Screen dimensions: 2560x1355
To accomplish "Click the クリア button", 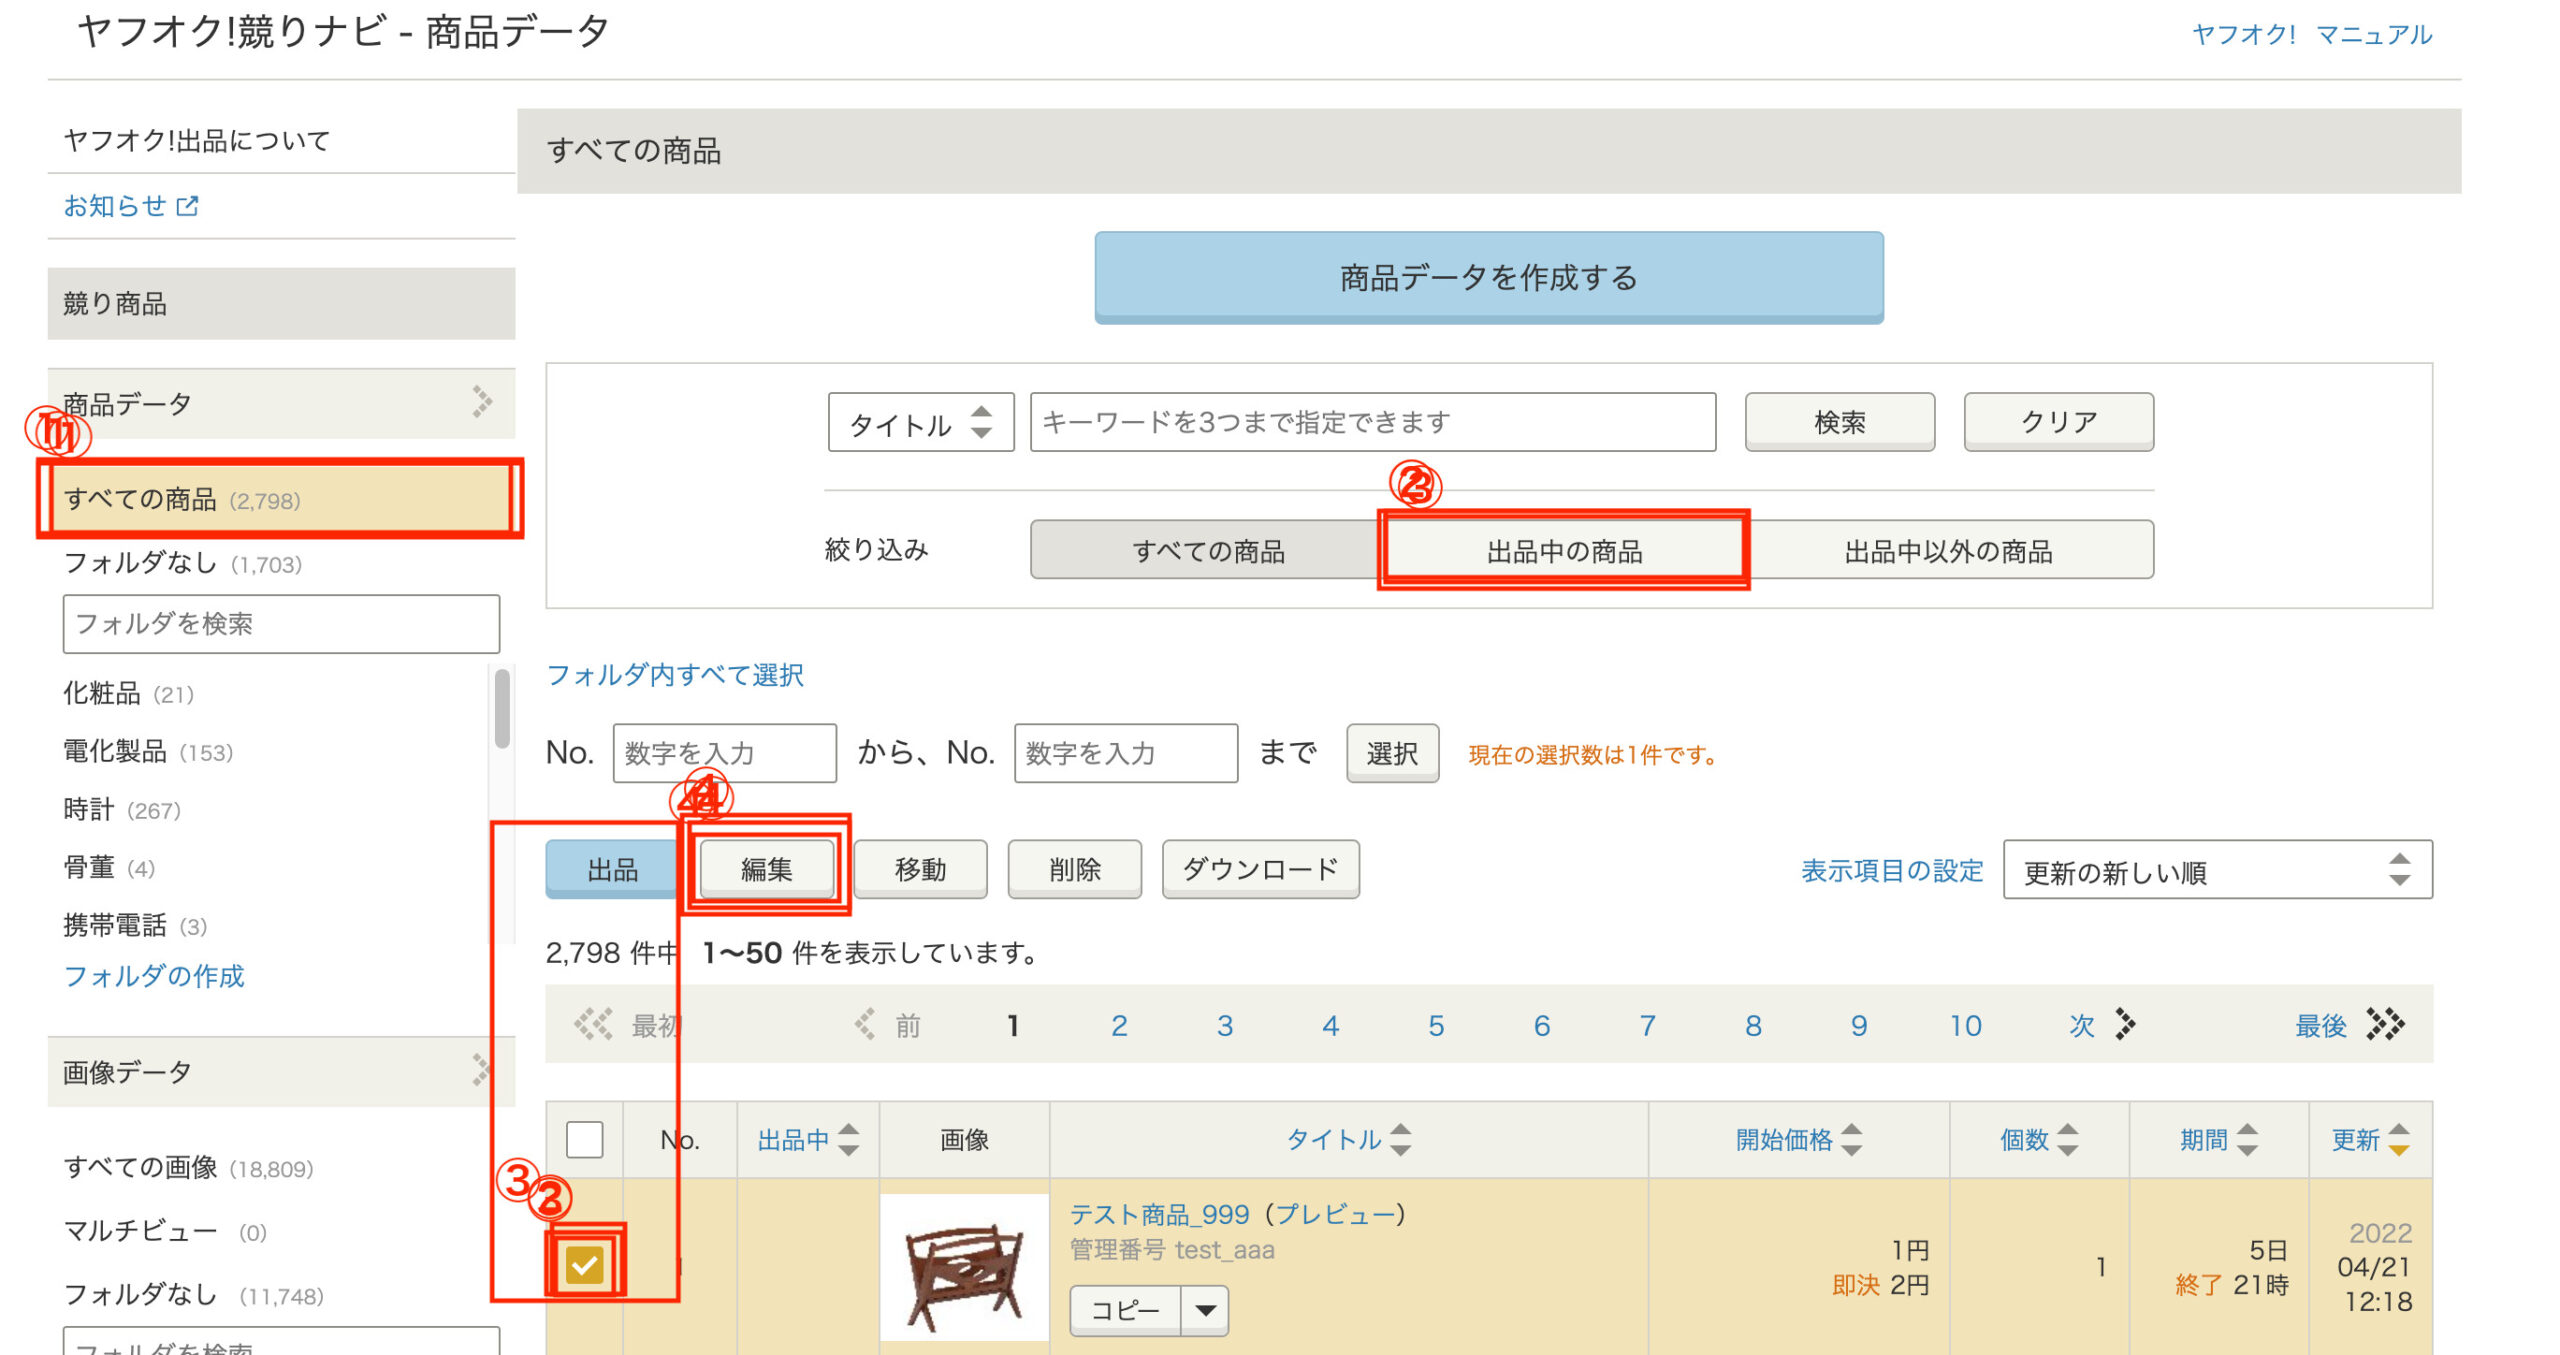I will coord(2058,422).
